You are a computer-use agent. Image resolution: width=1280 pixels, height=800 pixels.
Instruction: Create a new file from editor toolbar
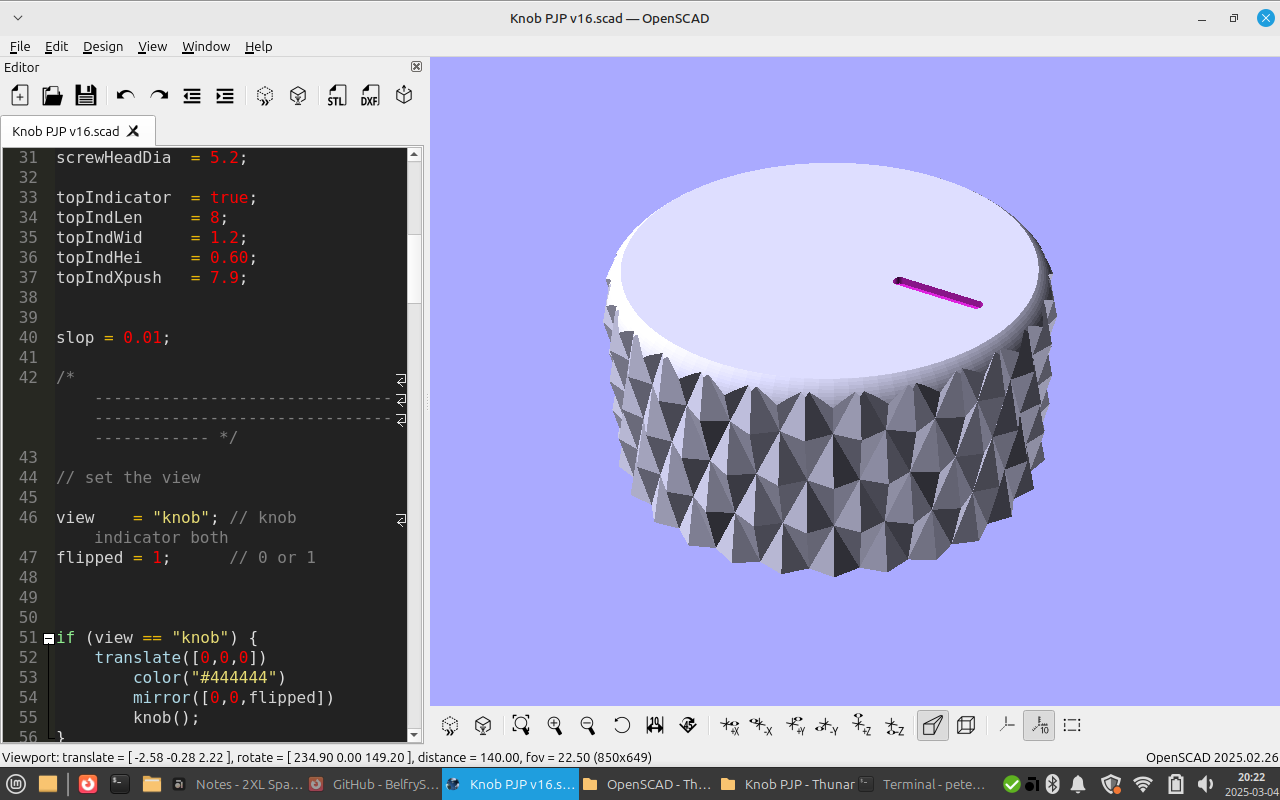19,95
